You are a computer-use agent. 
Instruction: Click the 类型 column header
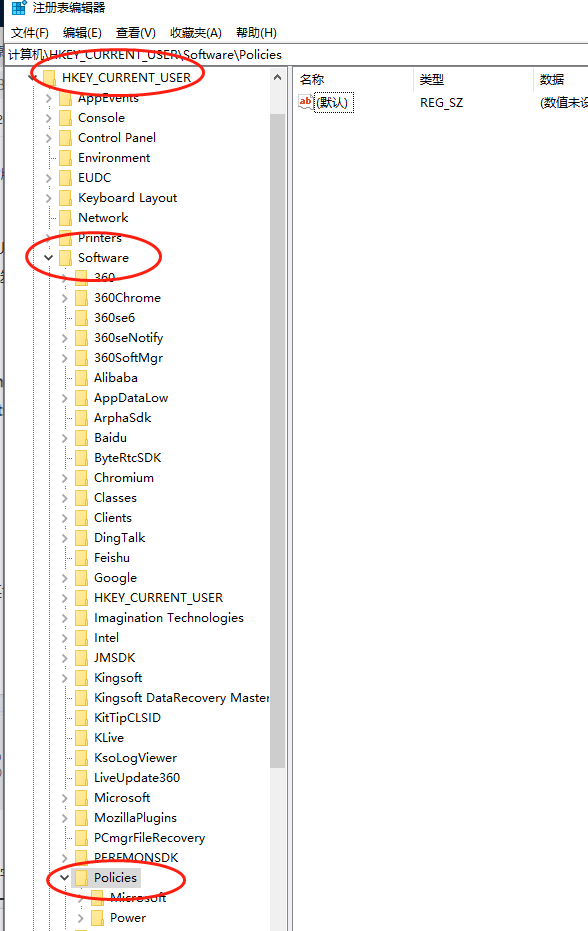tap(432, 80)
